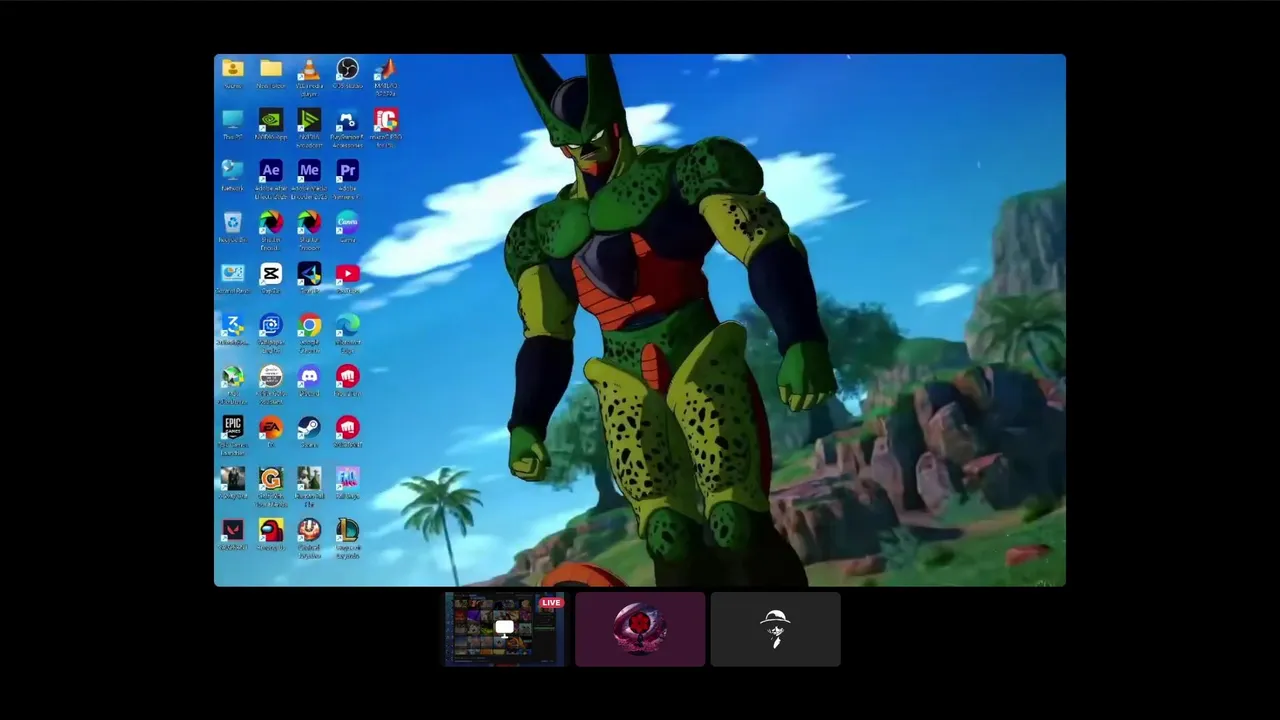Launch OBS Studio from desktop
Image resolution: width=1280 pixels, height=720 pixels.
pos(347,72)
